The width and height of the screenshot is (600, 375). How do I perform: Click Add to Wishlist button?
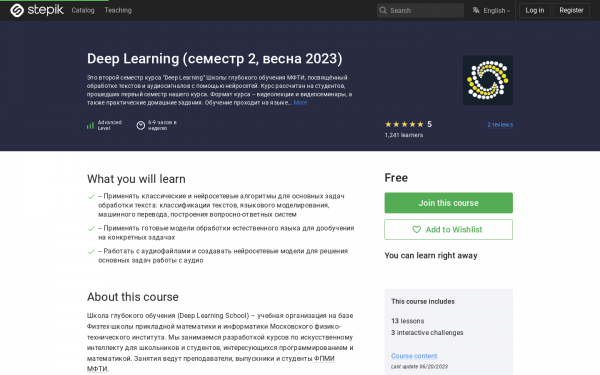pyautogui.click(x=448, y=230)
